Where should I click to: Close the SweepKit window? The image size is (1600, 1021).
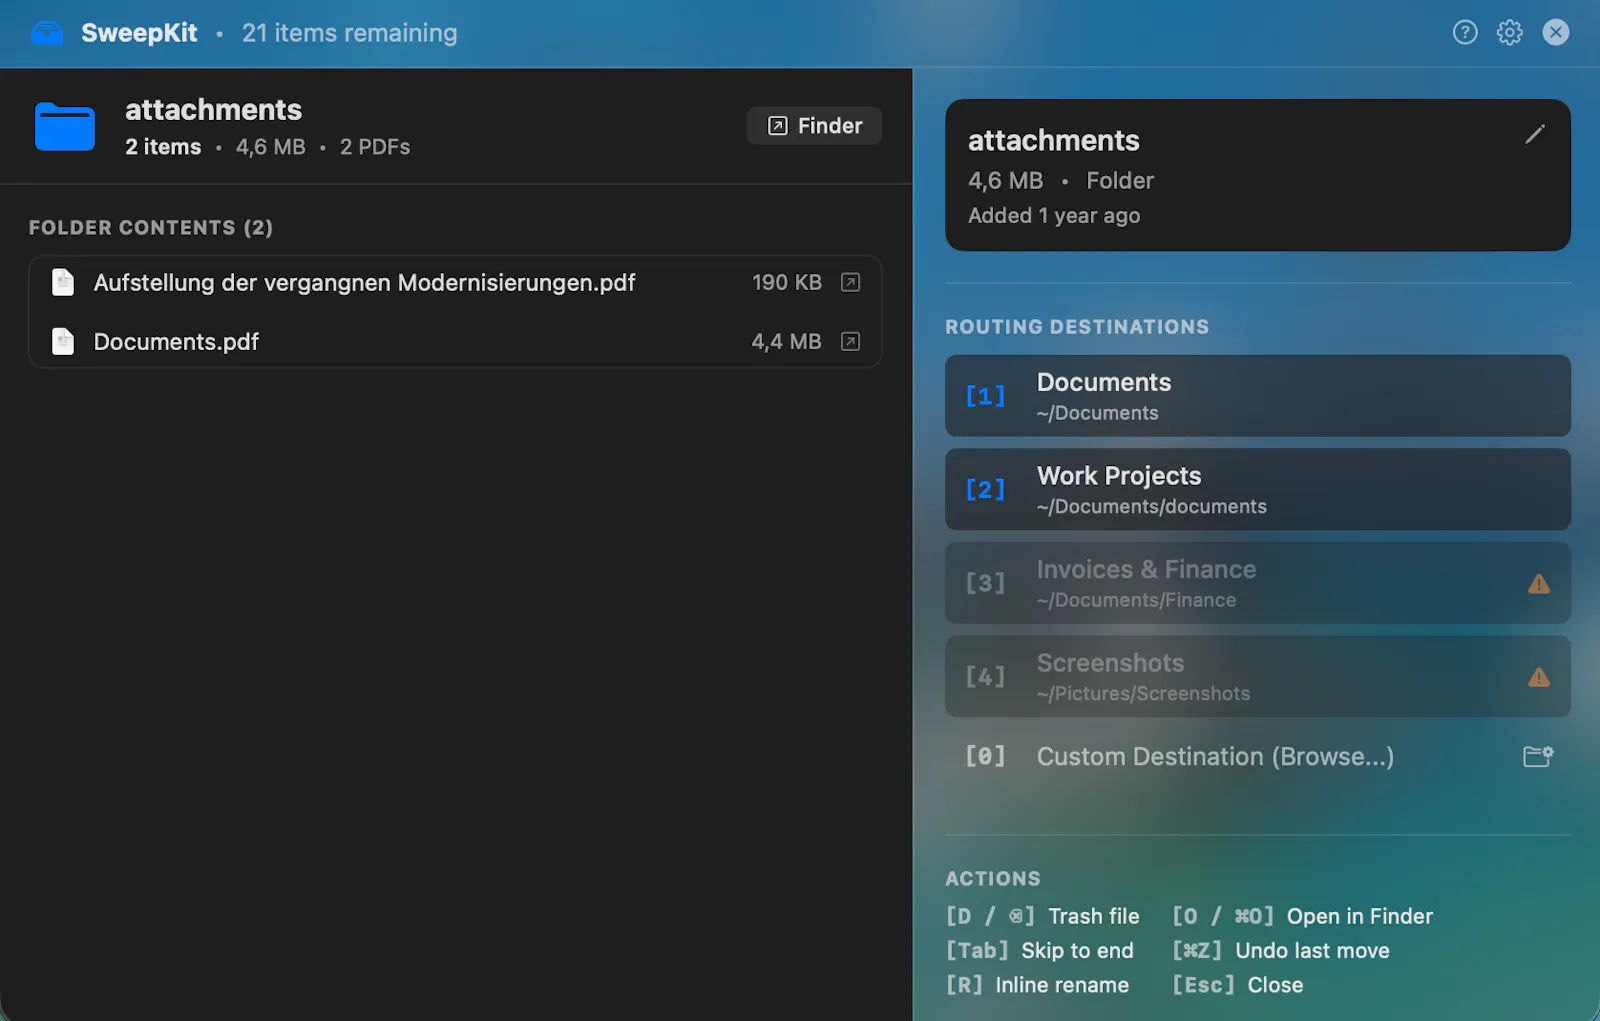1556,32
